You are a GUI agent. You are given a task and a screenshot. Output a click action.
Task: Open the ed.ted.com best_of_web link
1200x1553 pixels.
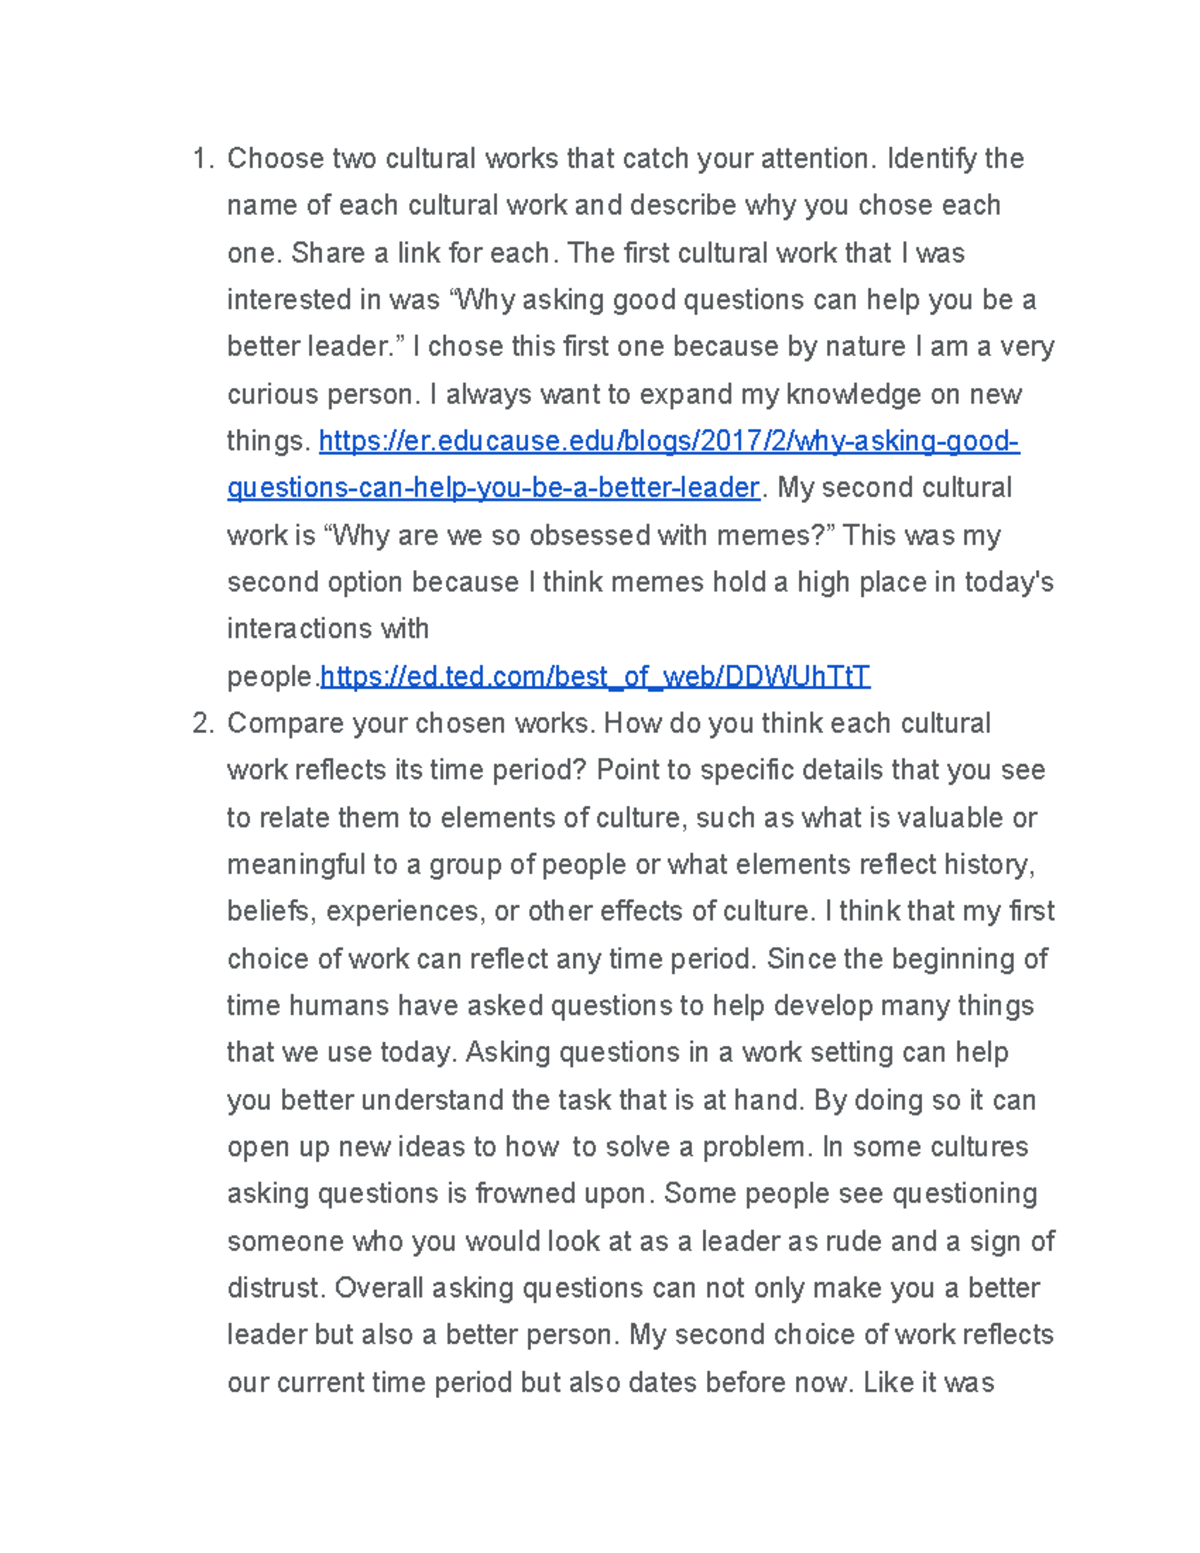coord(595,677)
